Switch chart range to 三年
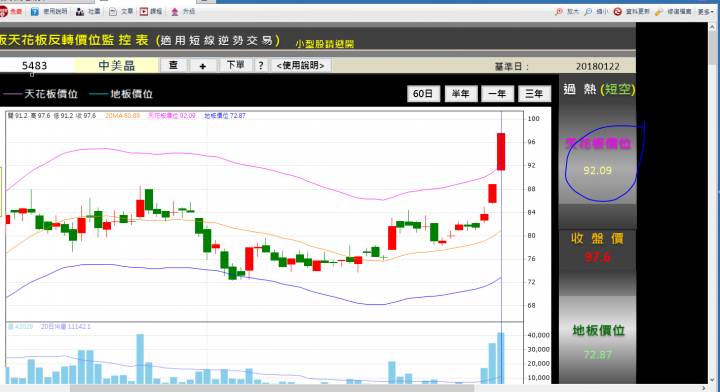Screen dimensions: 720x392 pyautogui.click(x=534, y=94)
